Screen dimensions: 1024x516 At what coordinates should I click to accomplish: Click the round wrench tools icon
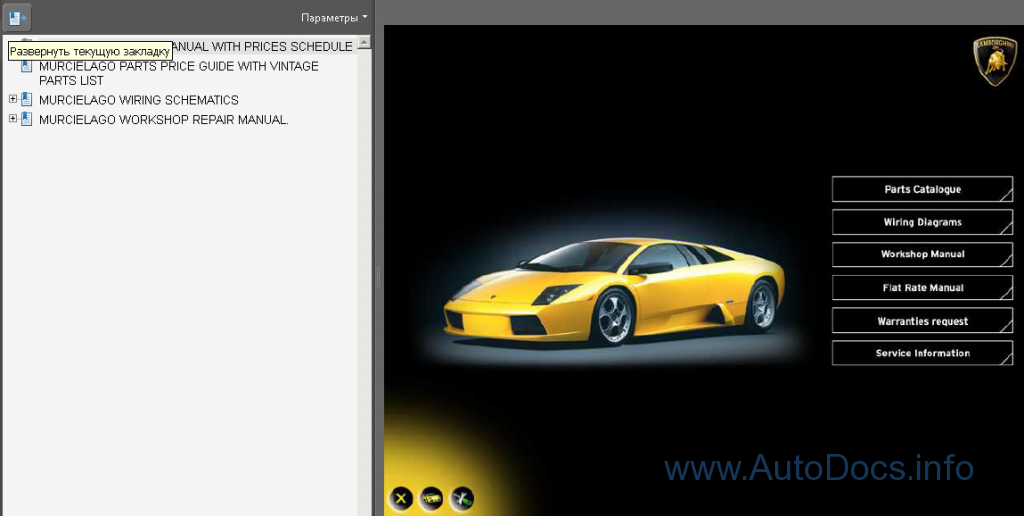pyautogui.click(x=462, y=499)
